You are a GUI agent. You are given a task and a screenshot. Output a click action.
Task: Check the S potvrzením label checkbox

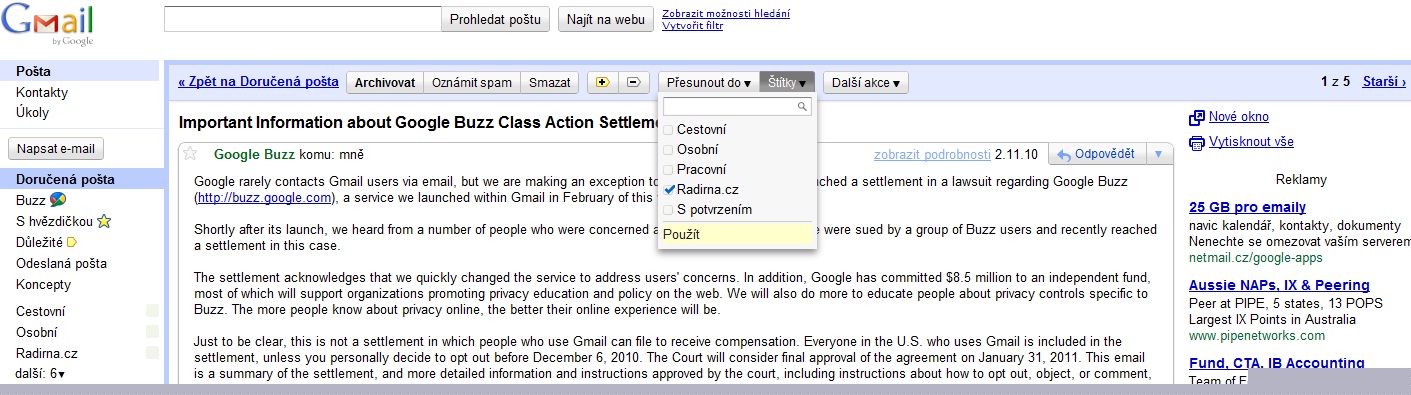pyautogui.click(x=669, y=210)
